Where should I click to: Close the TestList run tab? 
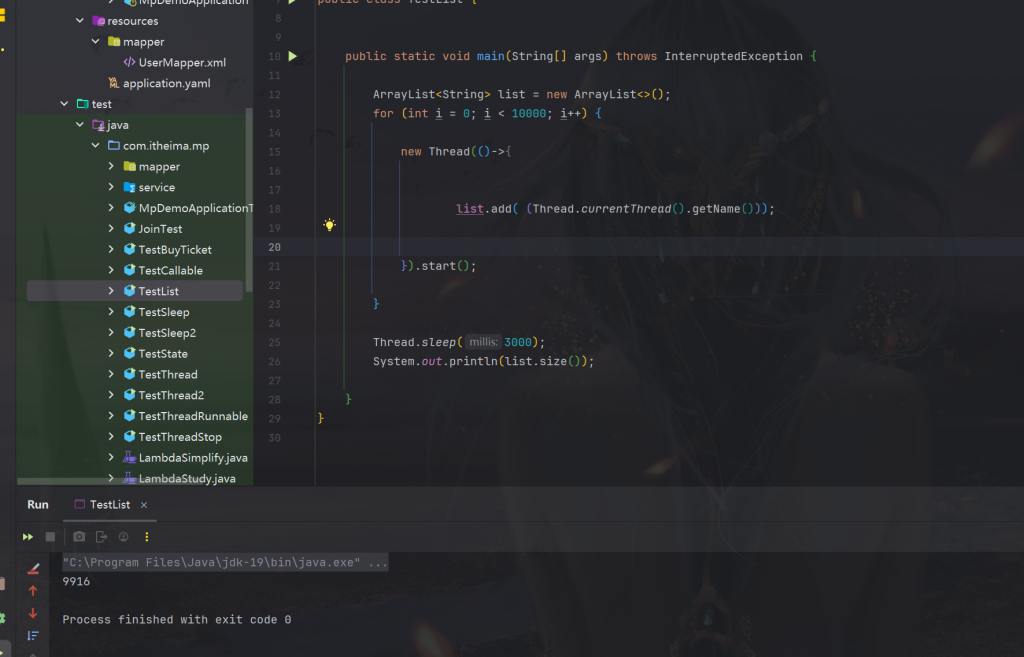(x=144, y=505)
